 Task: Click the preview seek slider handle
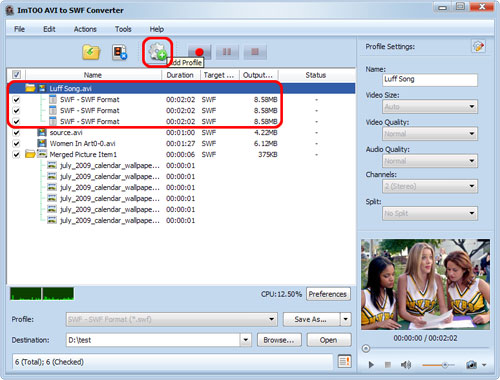click(x=366, y=349)
